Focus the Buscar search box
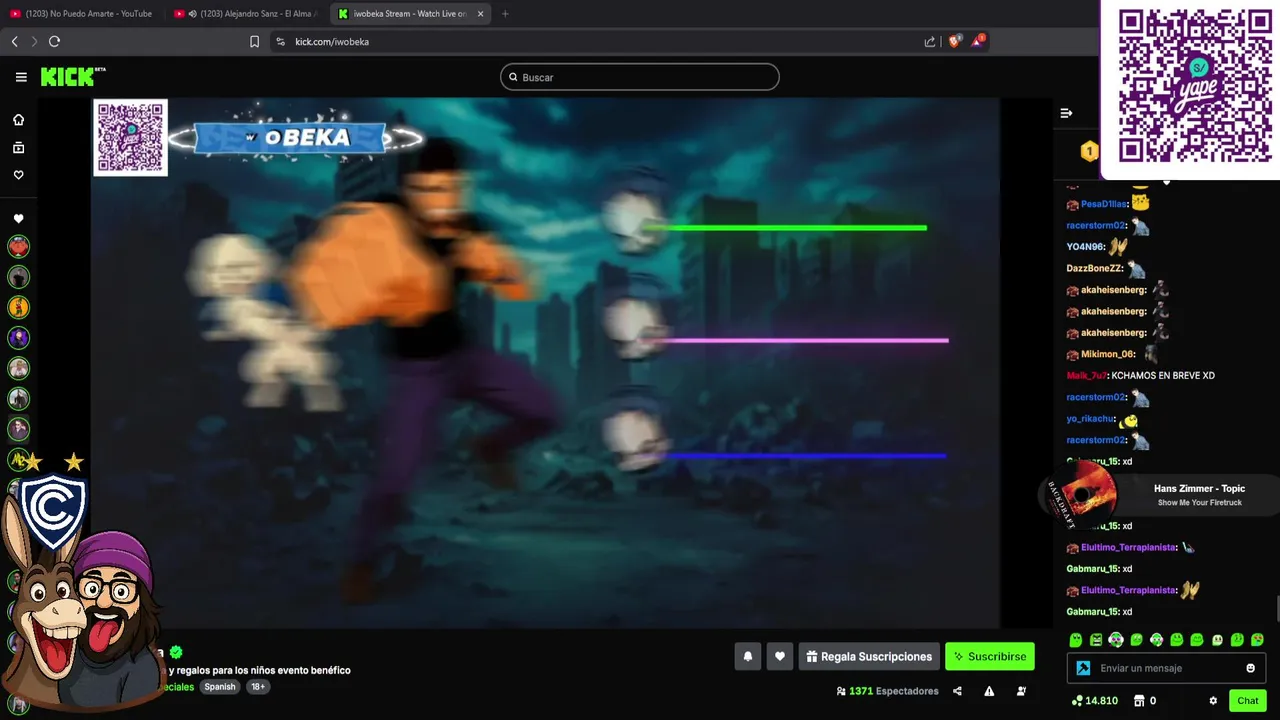 pos(640,77)
